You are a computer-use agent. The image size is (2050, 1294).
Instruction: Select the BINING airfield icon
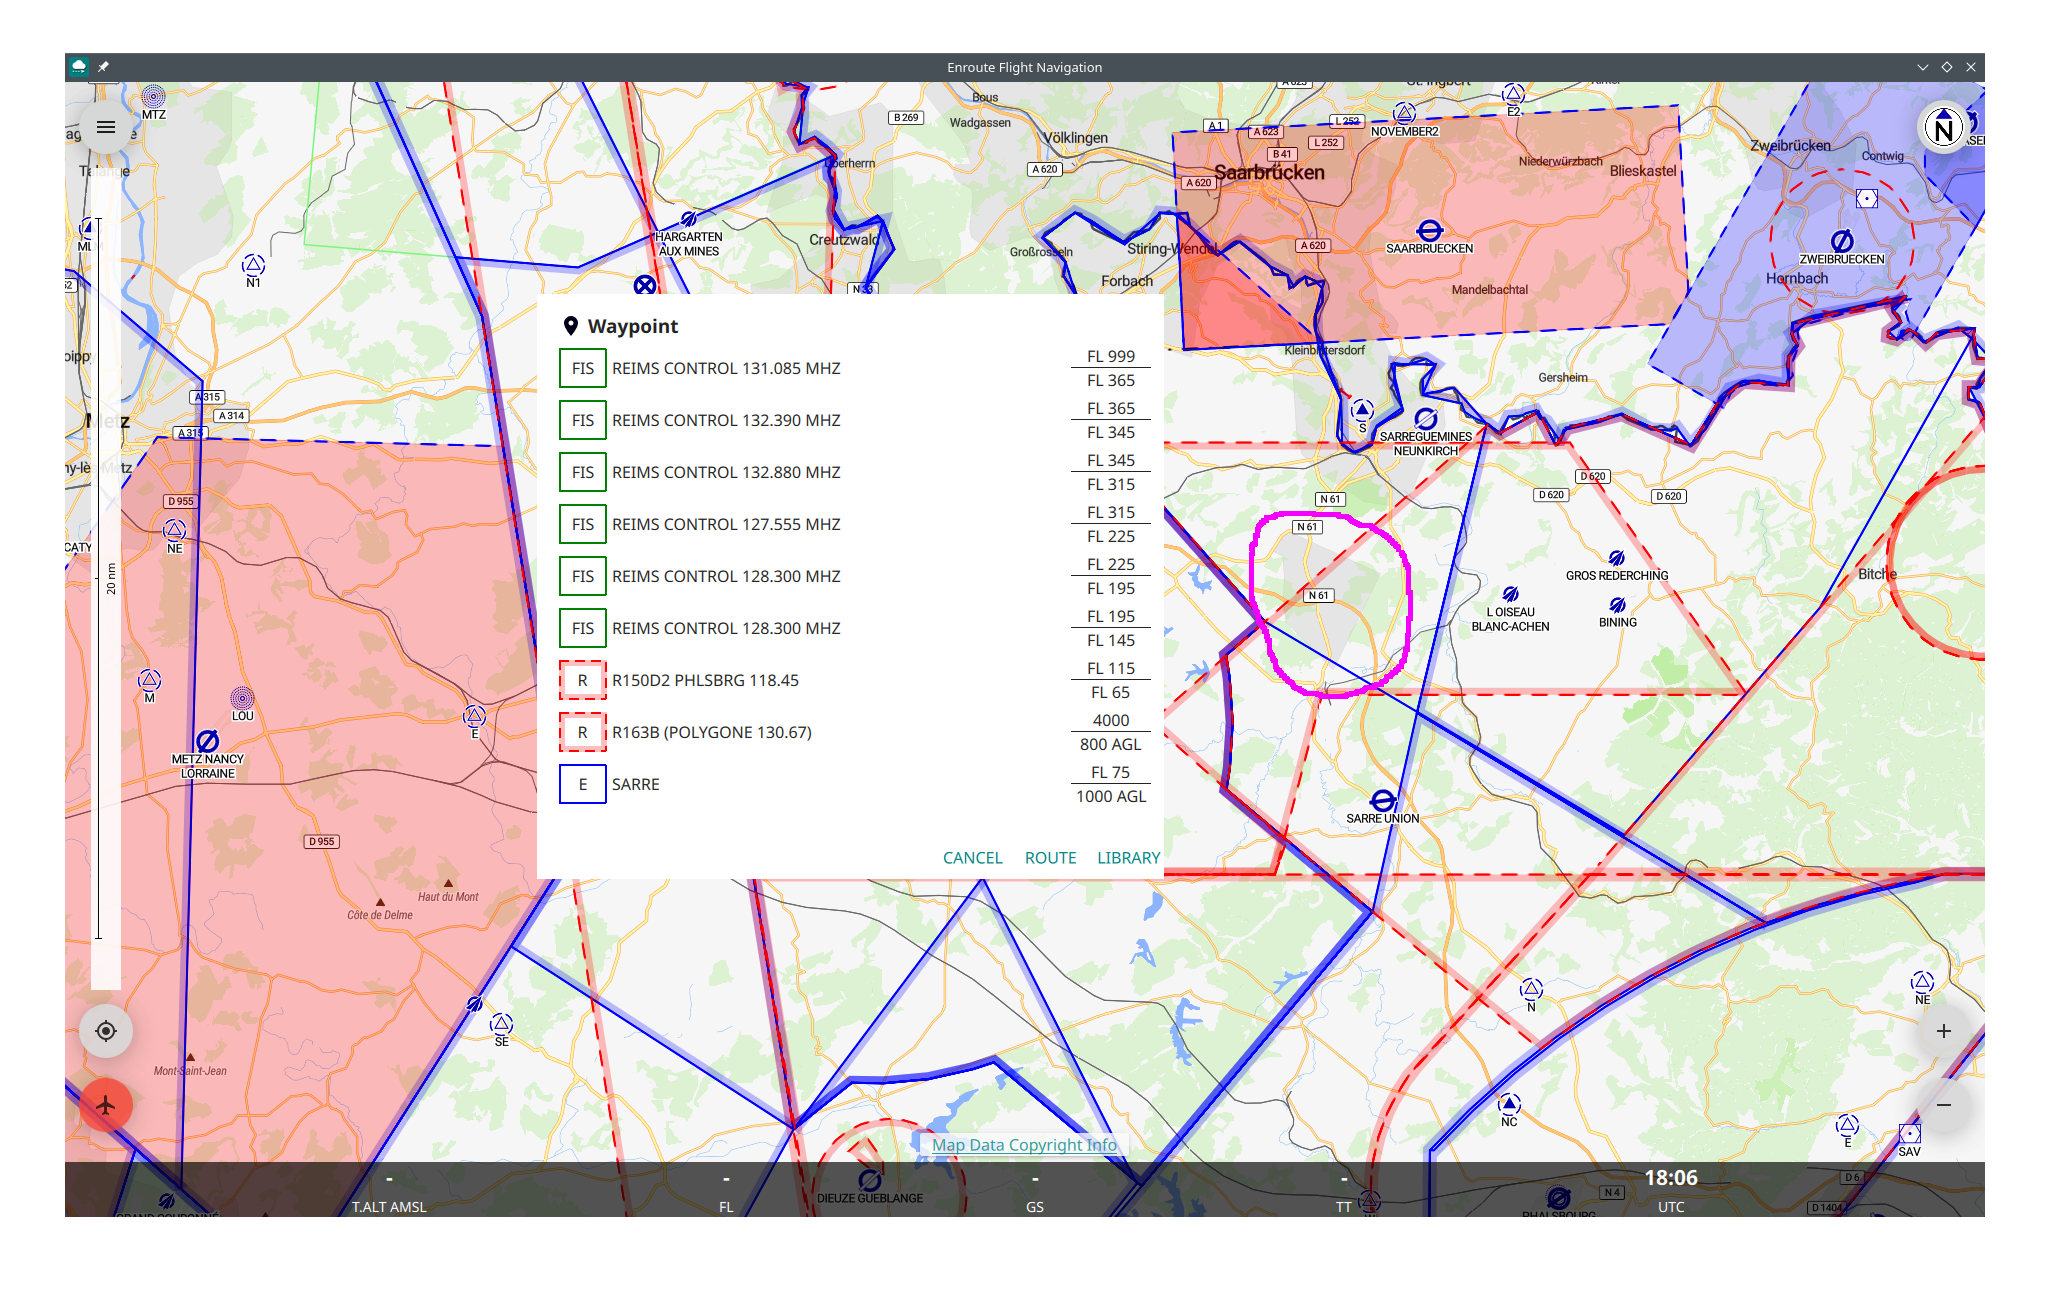pos(1617,605)
